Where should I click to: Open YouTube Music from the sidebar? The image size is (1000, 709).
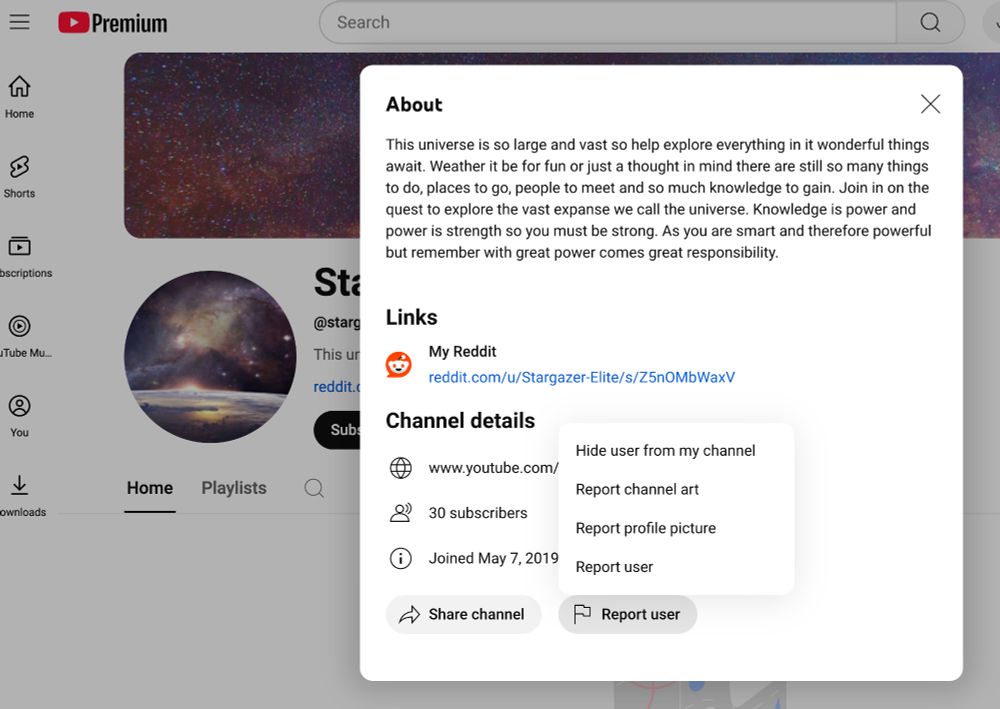point(26,336)
